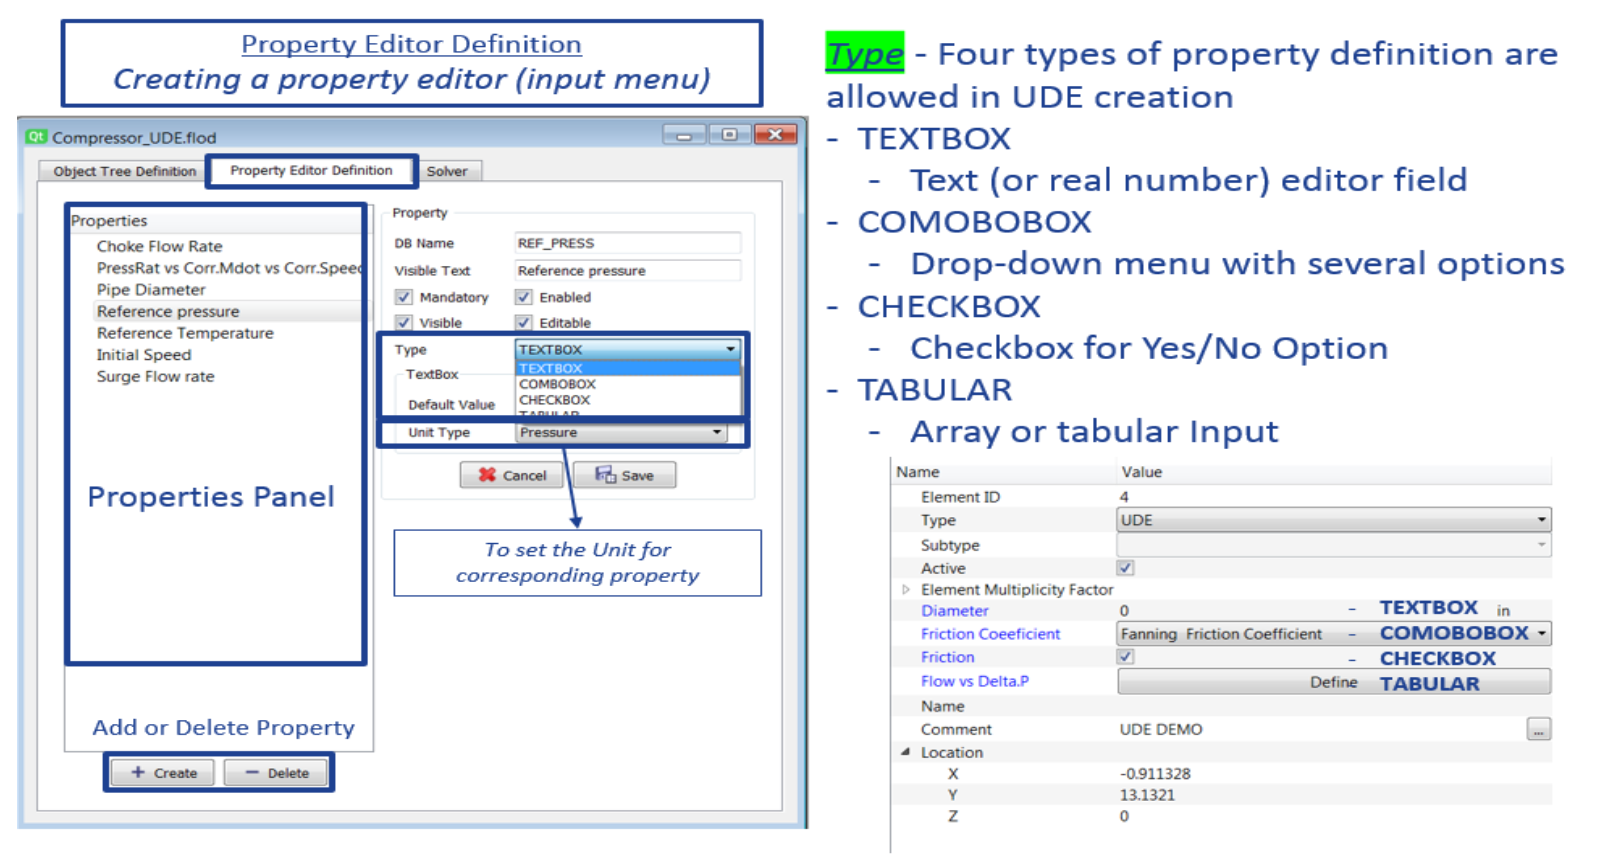The height and width of the screenshot is (862, 1597).
Task: Open the ellipsis button beside Comment
Action: (1538, 730)
